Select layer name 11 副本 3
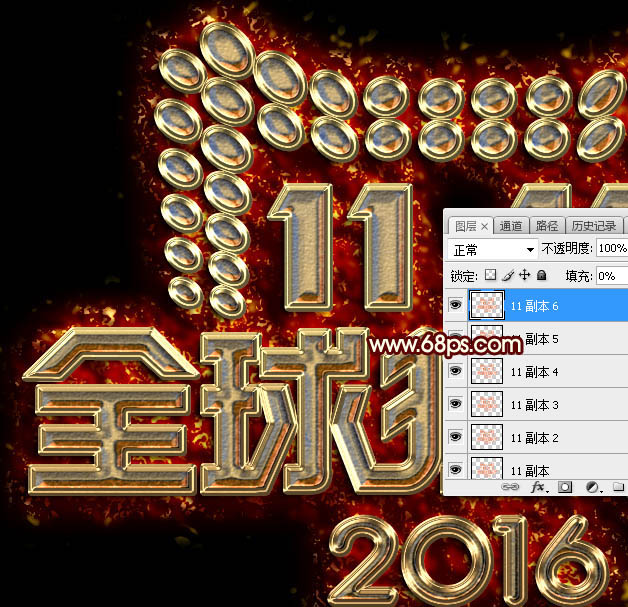This screenshot has width=628, height=607. click(x=534, y=405)
